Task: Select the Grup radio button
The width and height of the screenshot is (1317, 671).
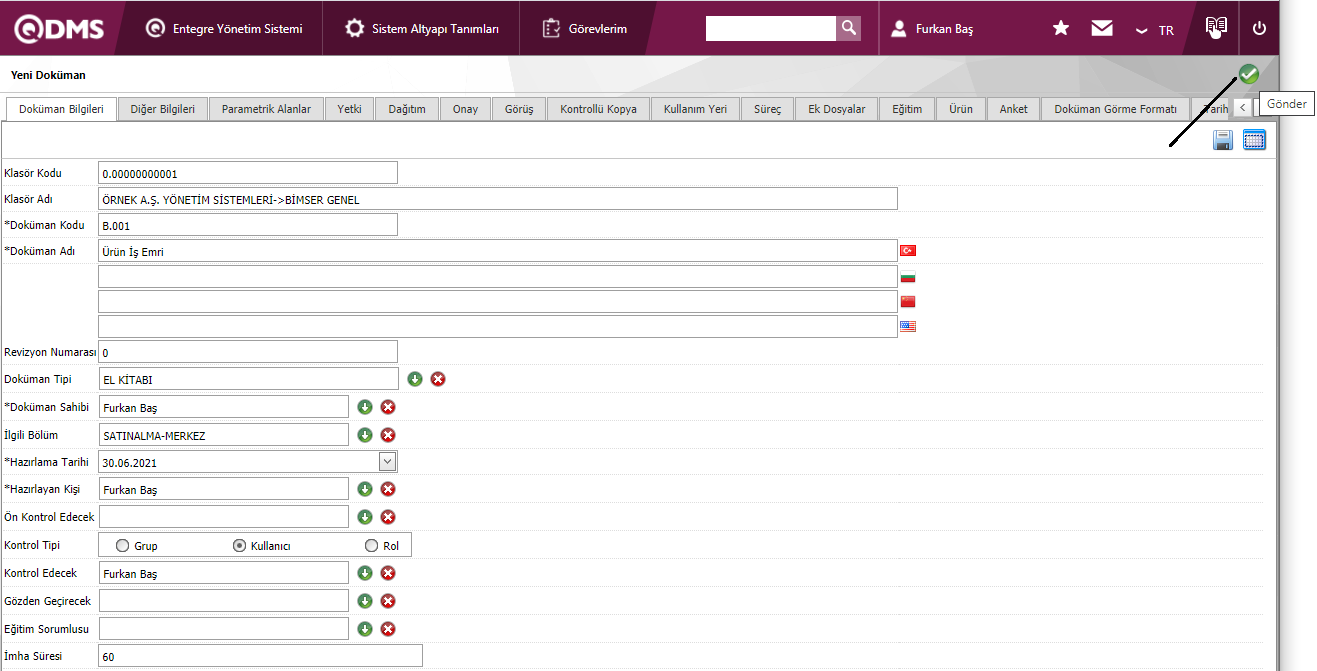Action: [123, 546]
